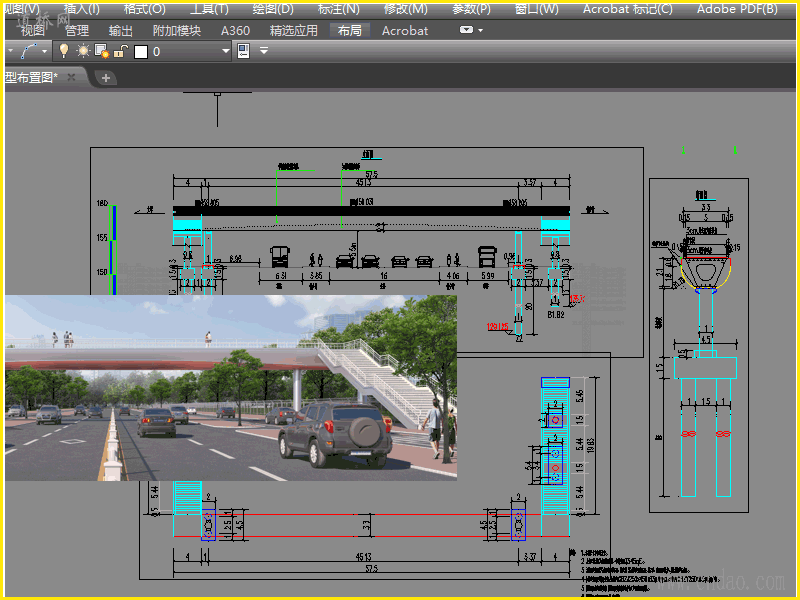Click the white layer color swatch

pyautogui.click(x=141, y=51)
